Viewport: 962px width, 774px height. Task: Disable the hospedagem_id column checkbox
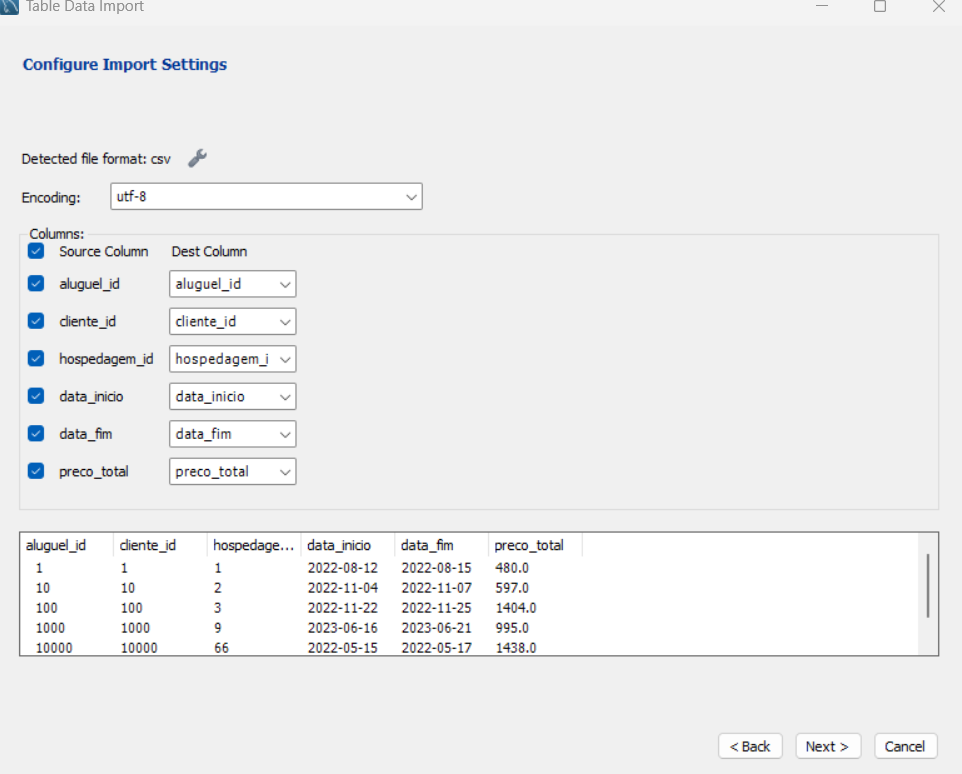point(36,358)
